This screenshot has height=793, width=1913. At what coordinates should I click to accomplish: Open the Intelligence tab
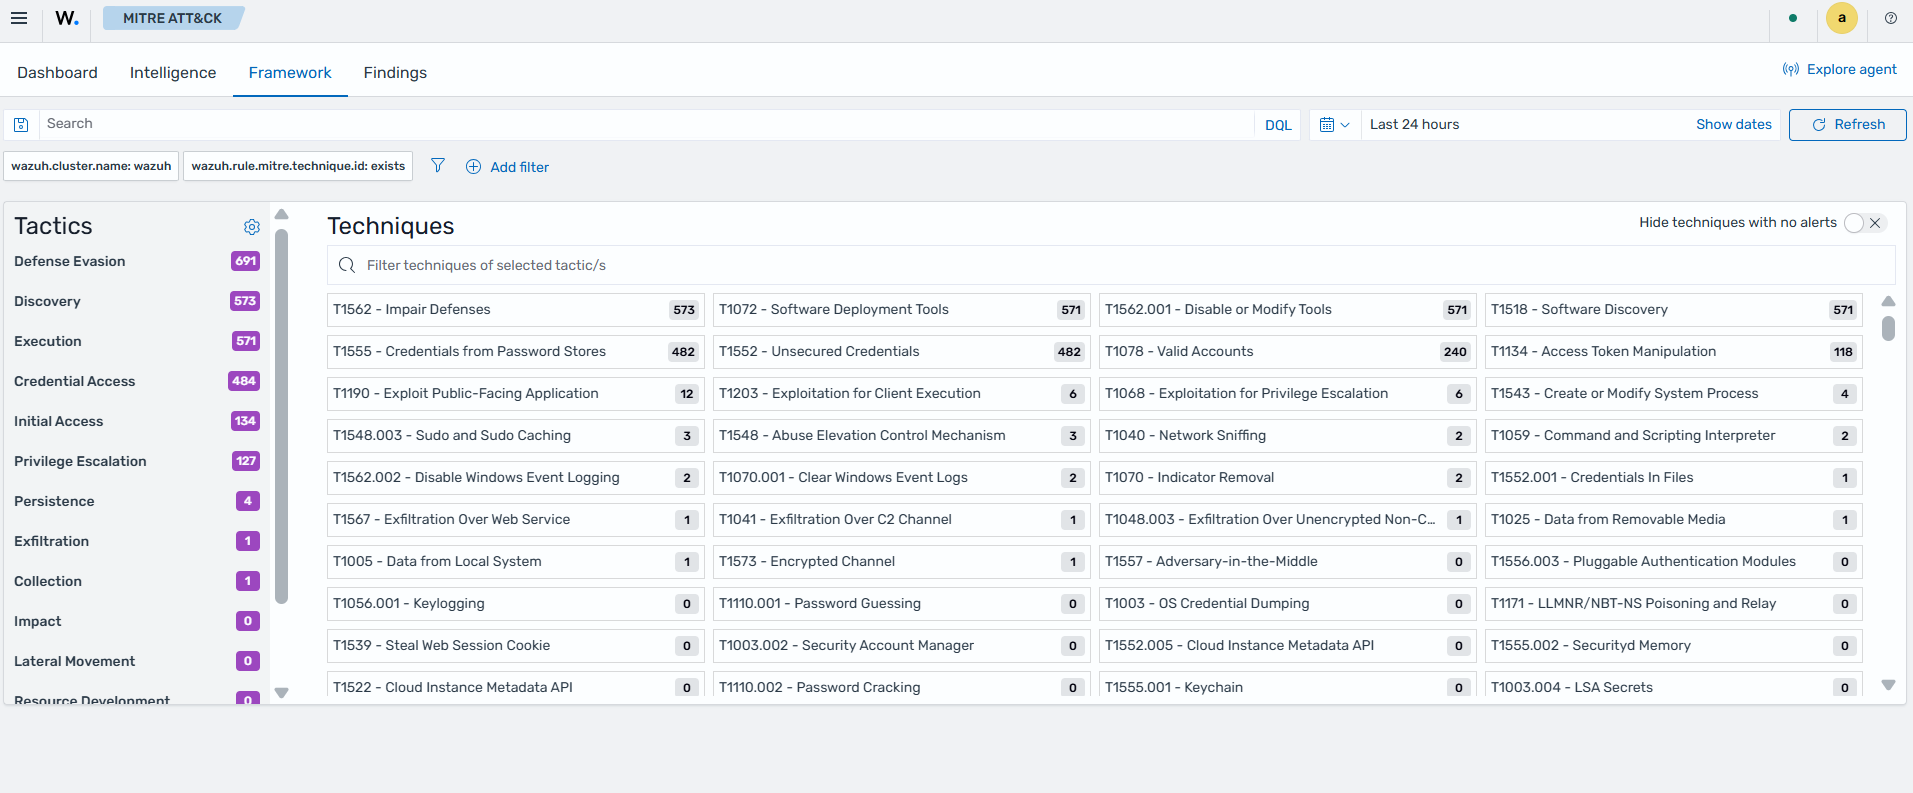pos(173,73)
